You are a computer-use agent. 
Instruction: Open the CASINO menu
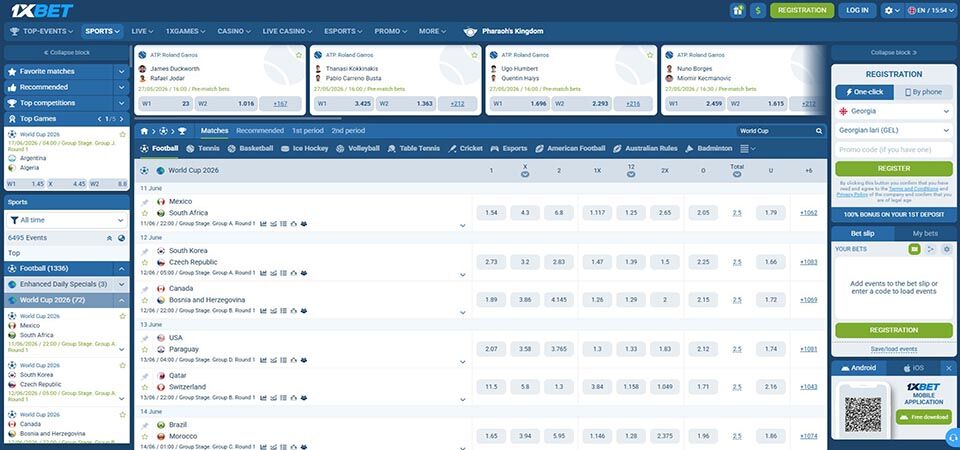click(234, 31)
